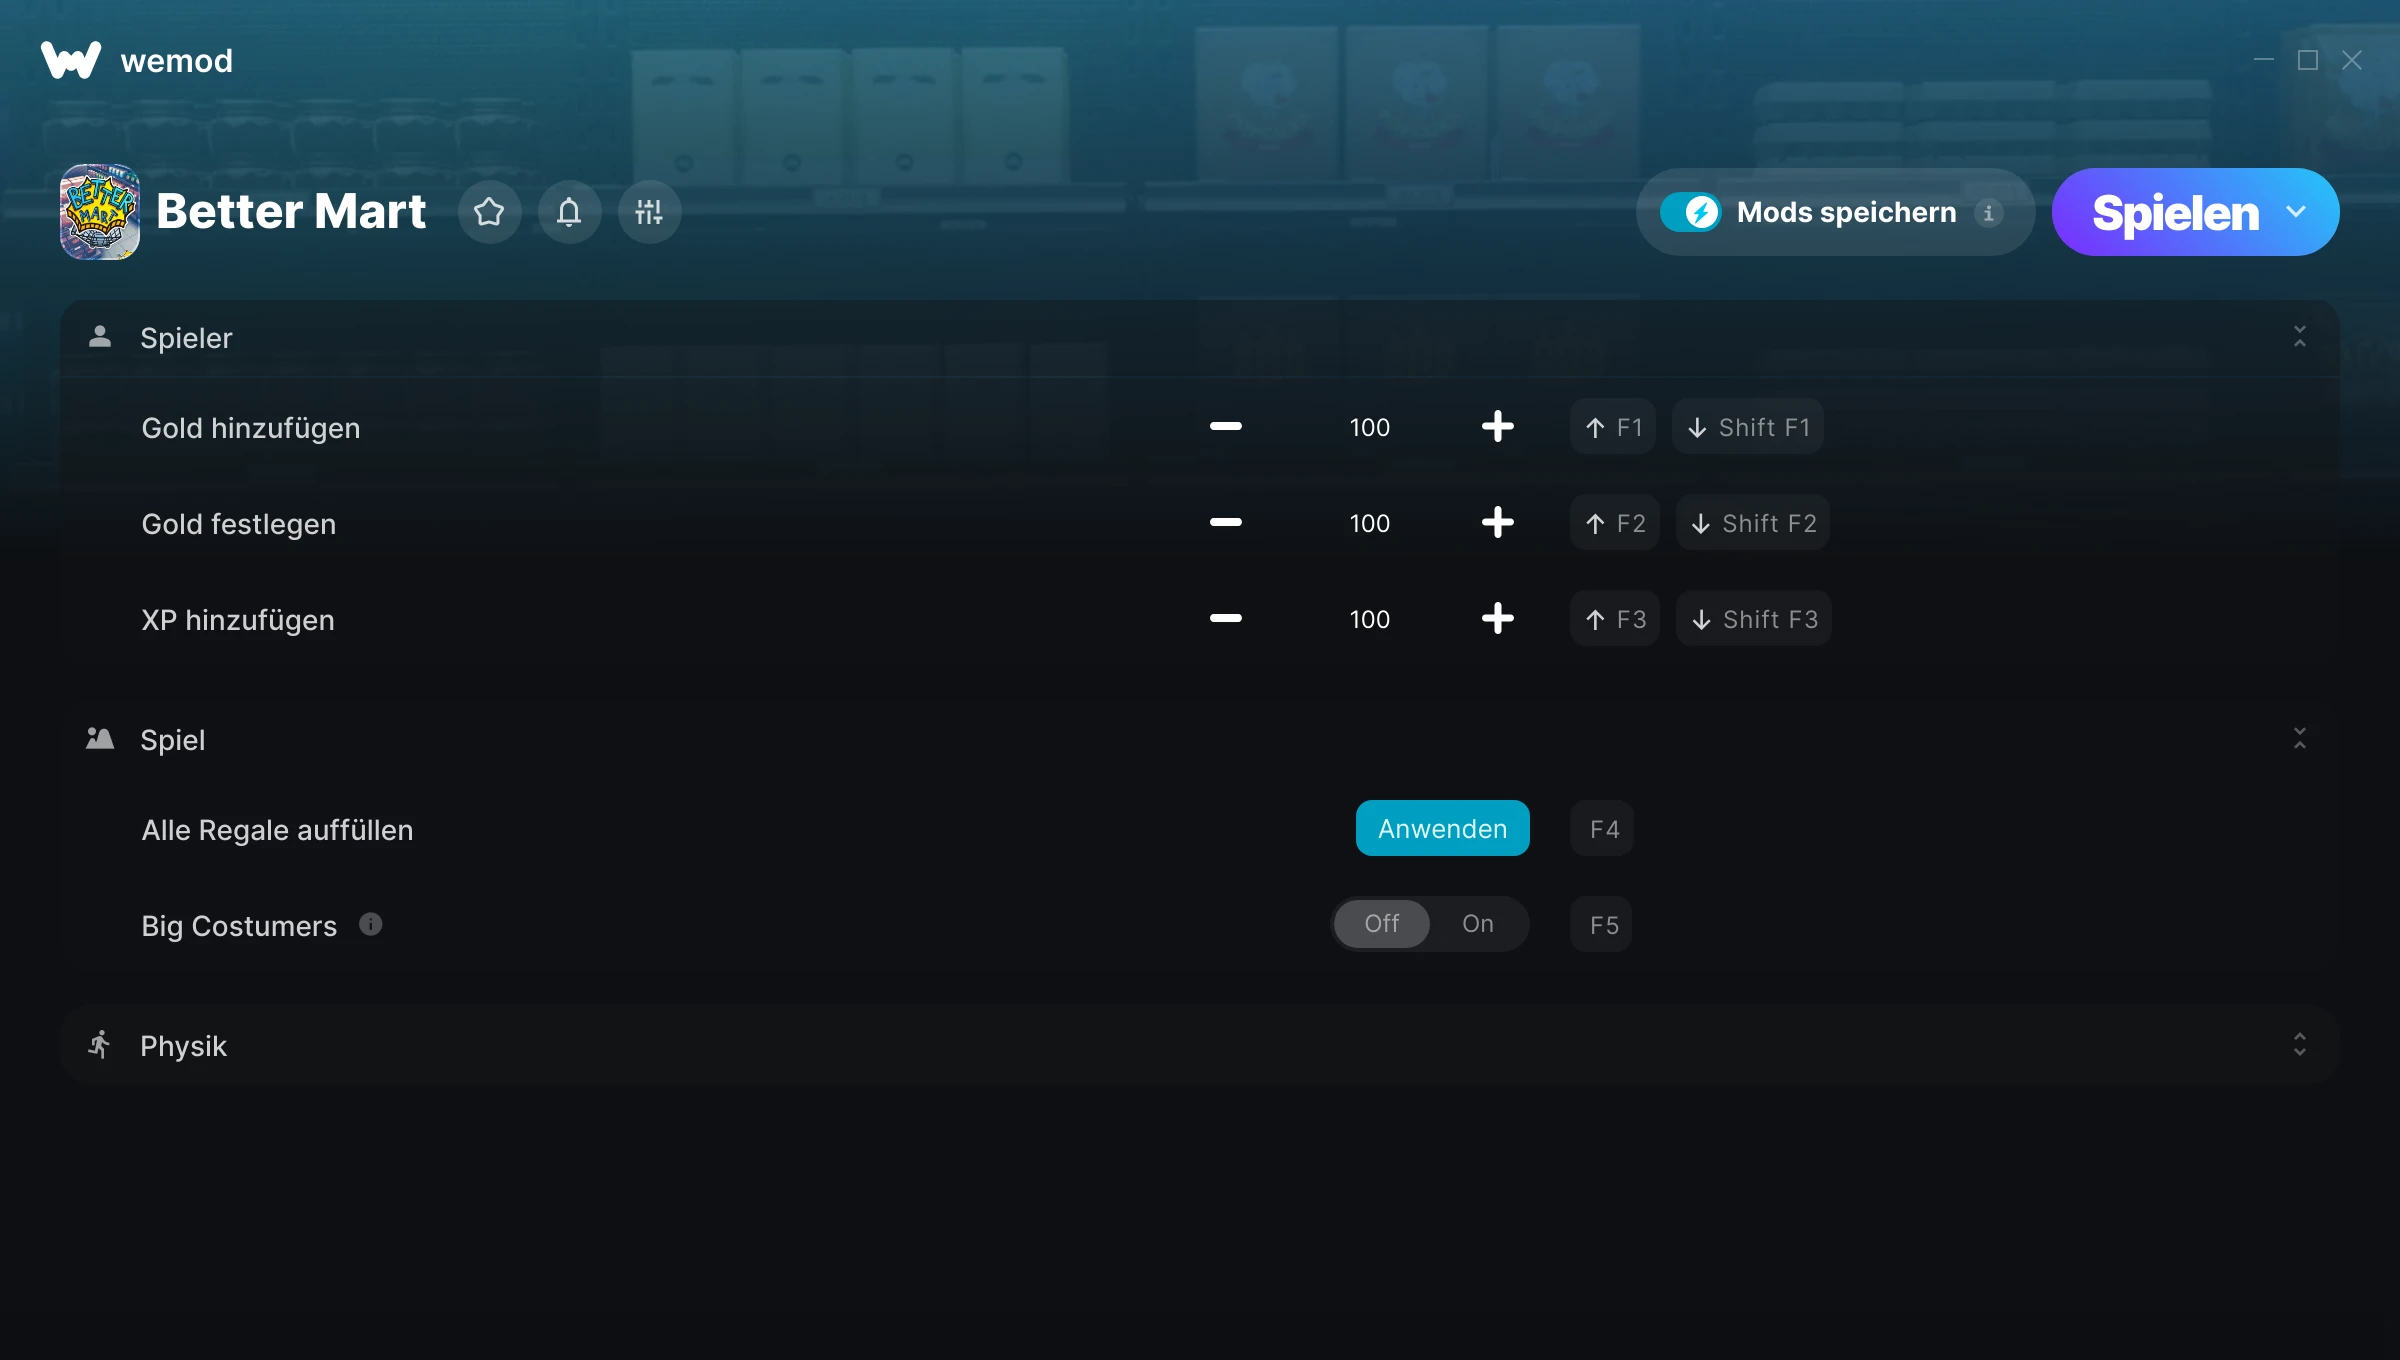Click plus icon for XP hinzufügen

click(1497, 619)
